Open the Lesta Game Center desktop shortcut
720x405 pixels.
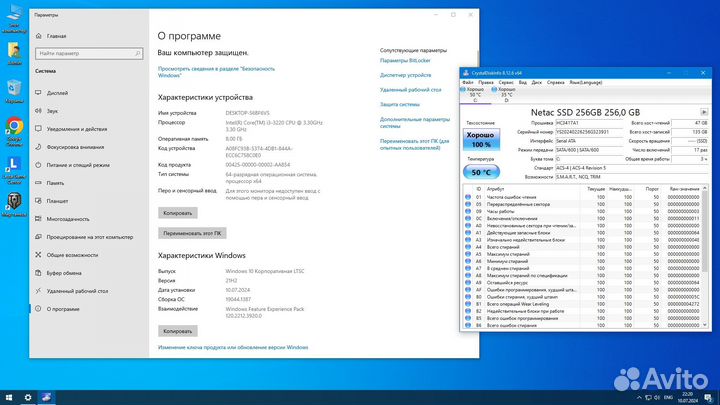tap(14, 170)
